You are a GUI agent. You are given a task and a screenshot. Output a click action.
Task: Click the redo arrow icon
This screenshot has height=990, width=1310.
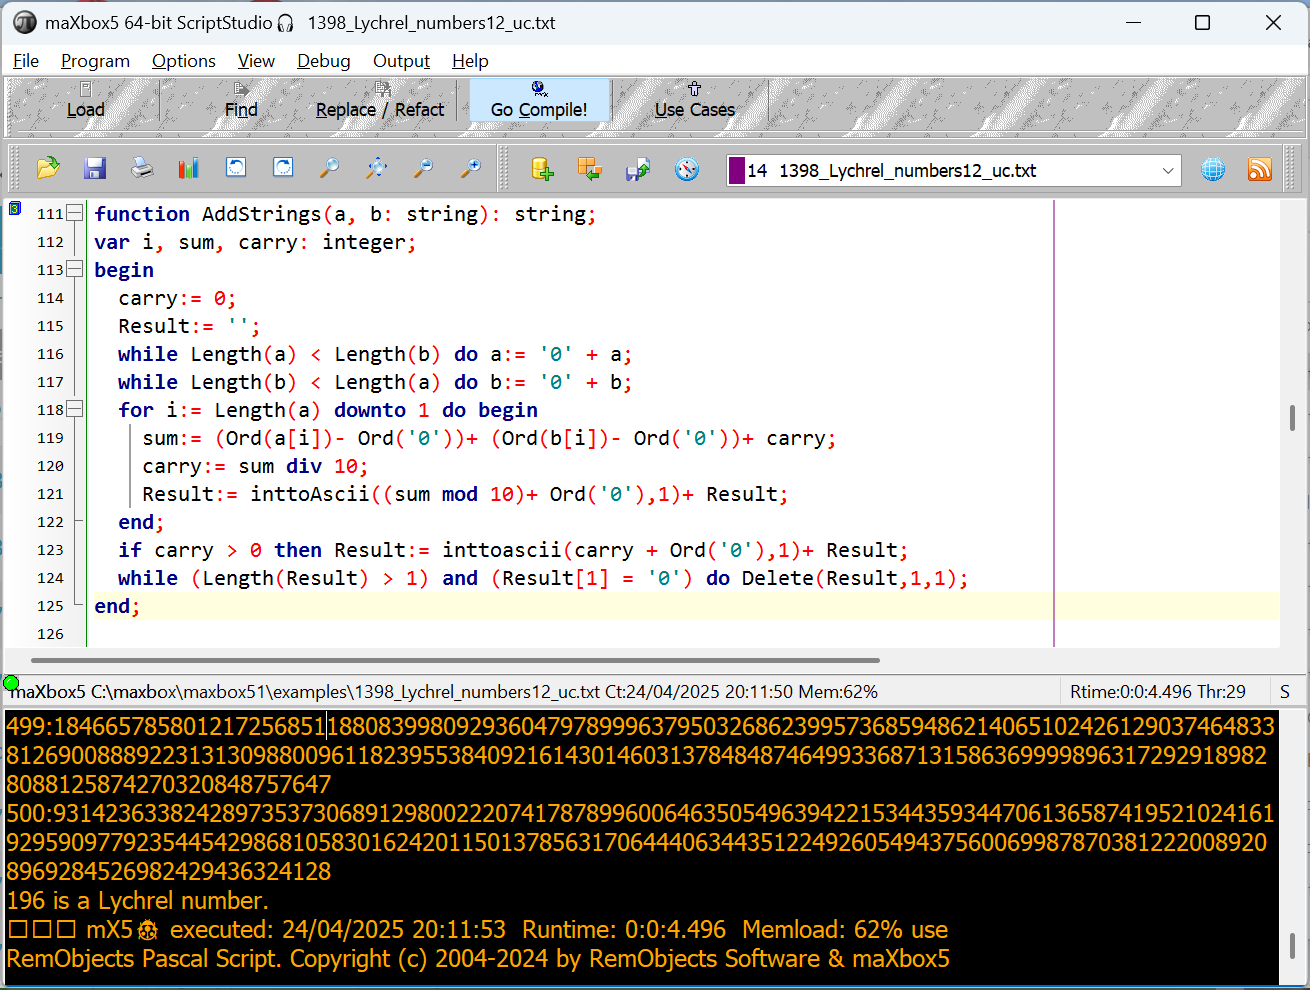[283, 168]
